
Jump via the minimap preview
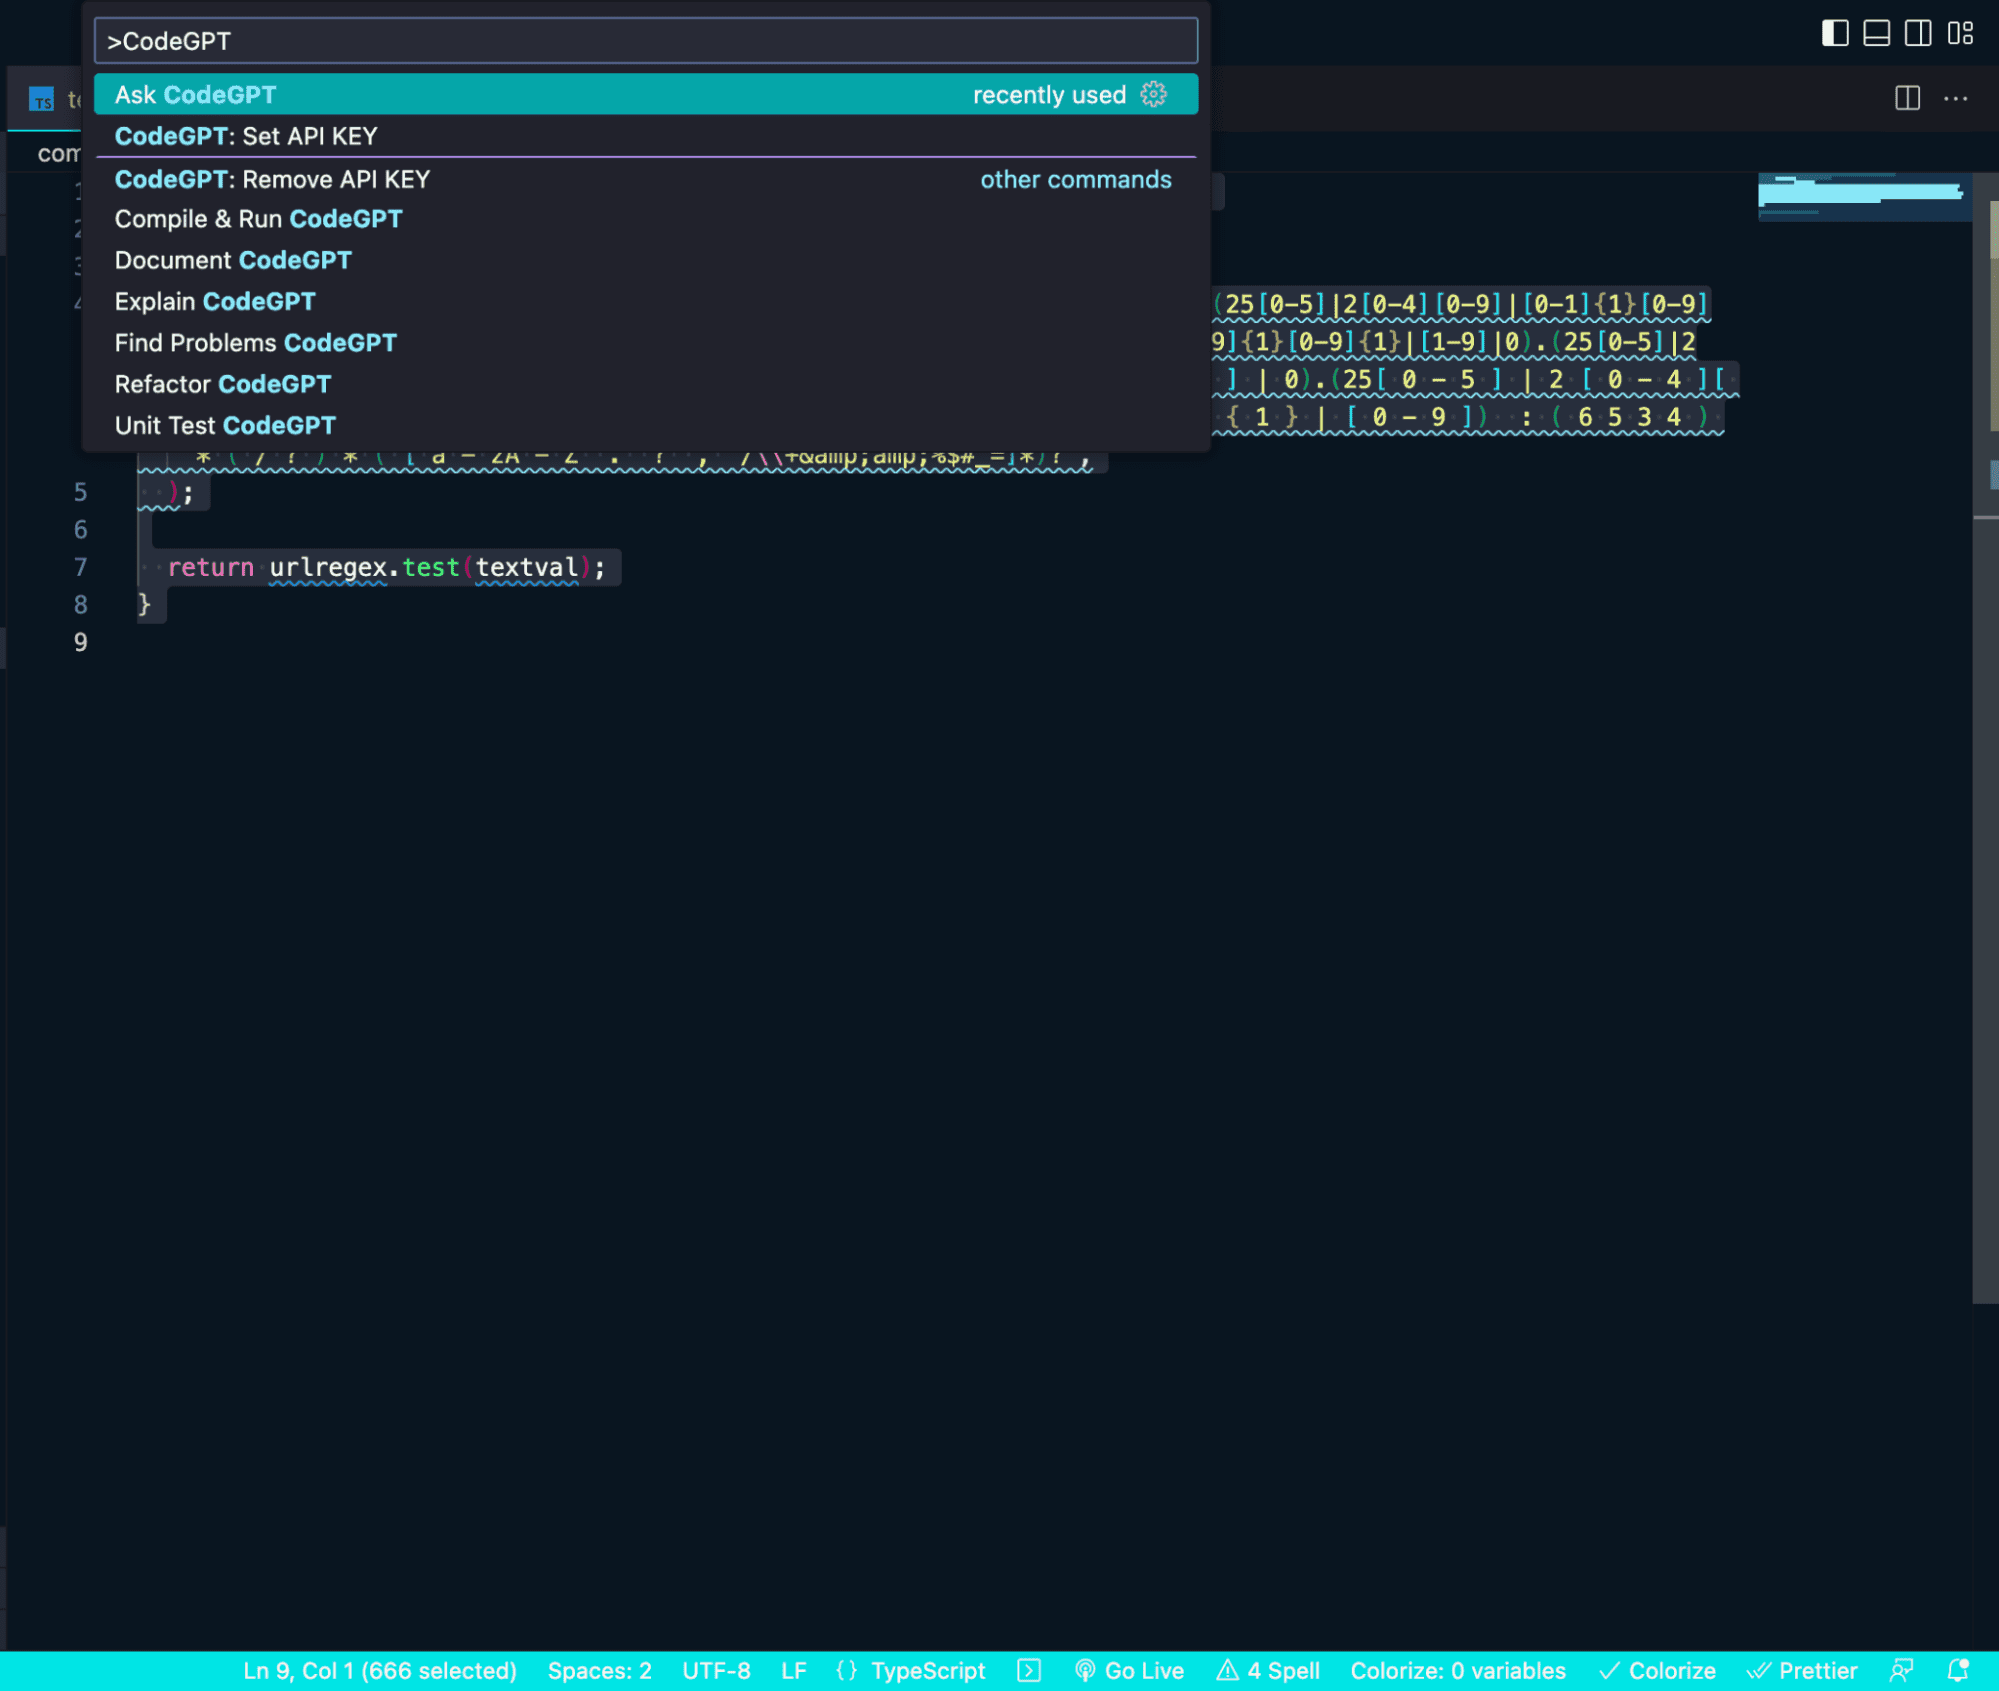pyautogui.click(x=1863, y=196)
